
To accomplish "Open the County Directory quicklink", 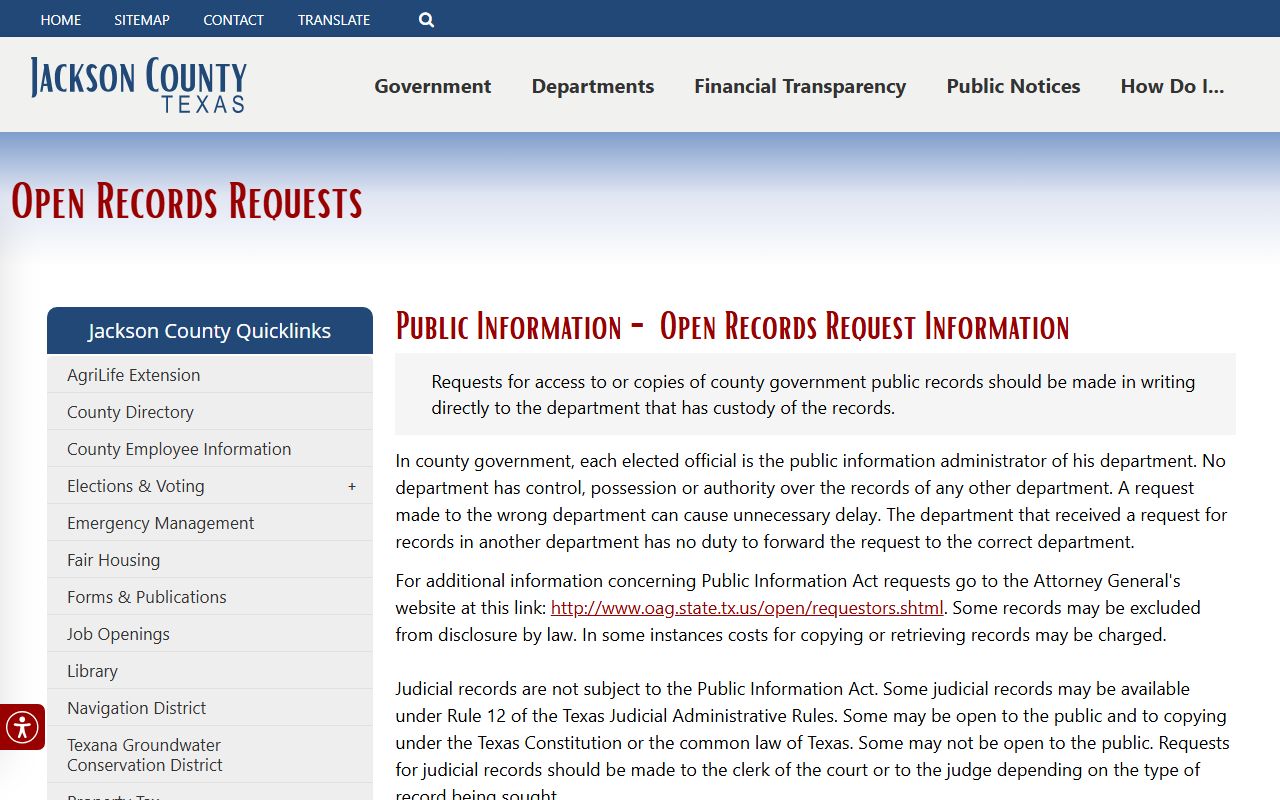I will pyautogui.click(x=210, y=412).
